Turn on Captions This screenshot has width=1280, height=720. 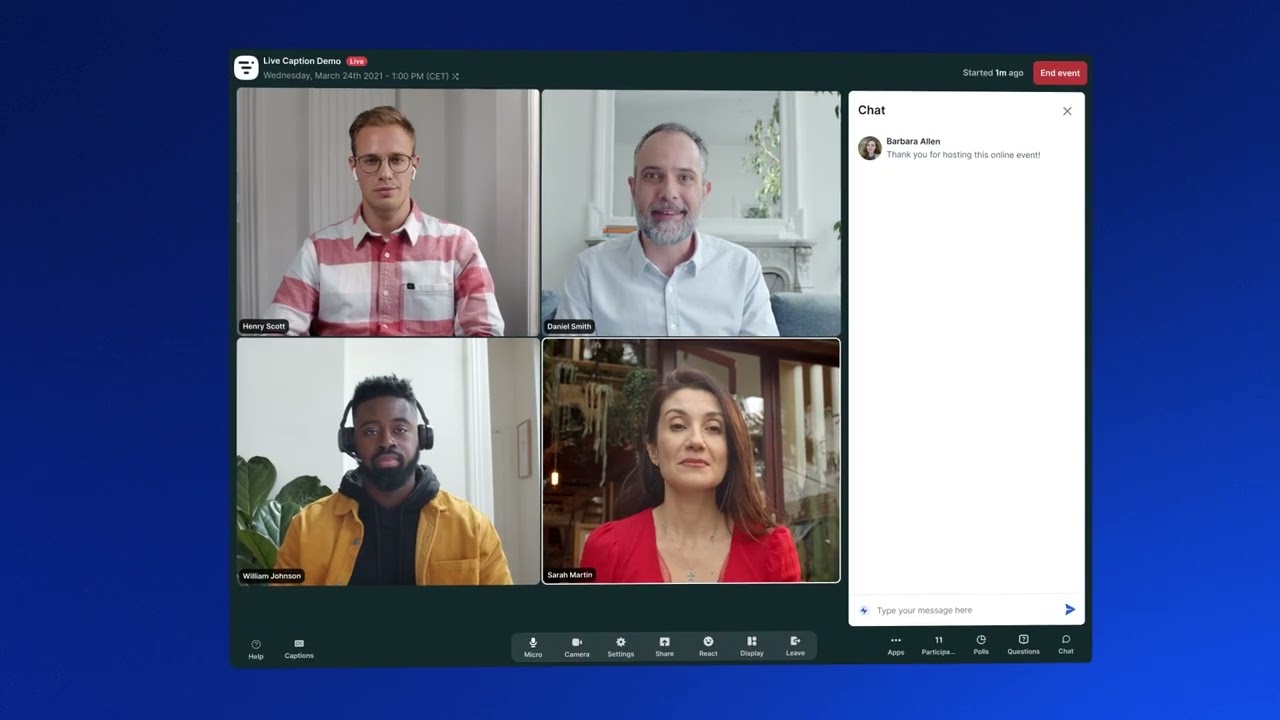pyautogui.click(x=299, y=649)
